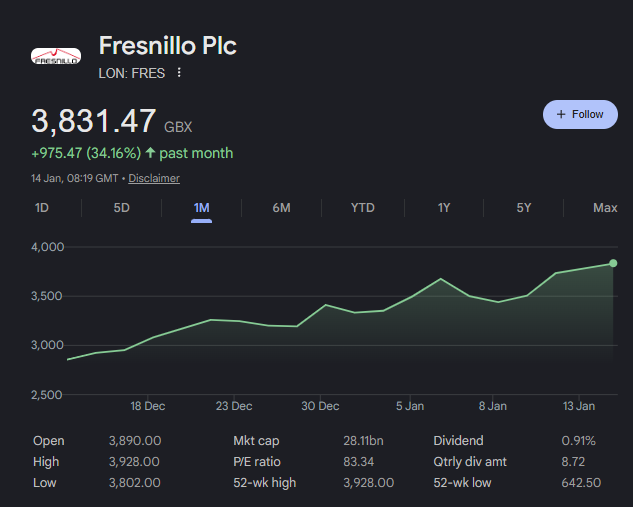The image size is (633, 507).
Task: View the 1Y price chart
Action: [444, 208]
